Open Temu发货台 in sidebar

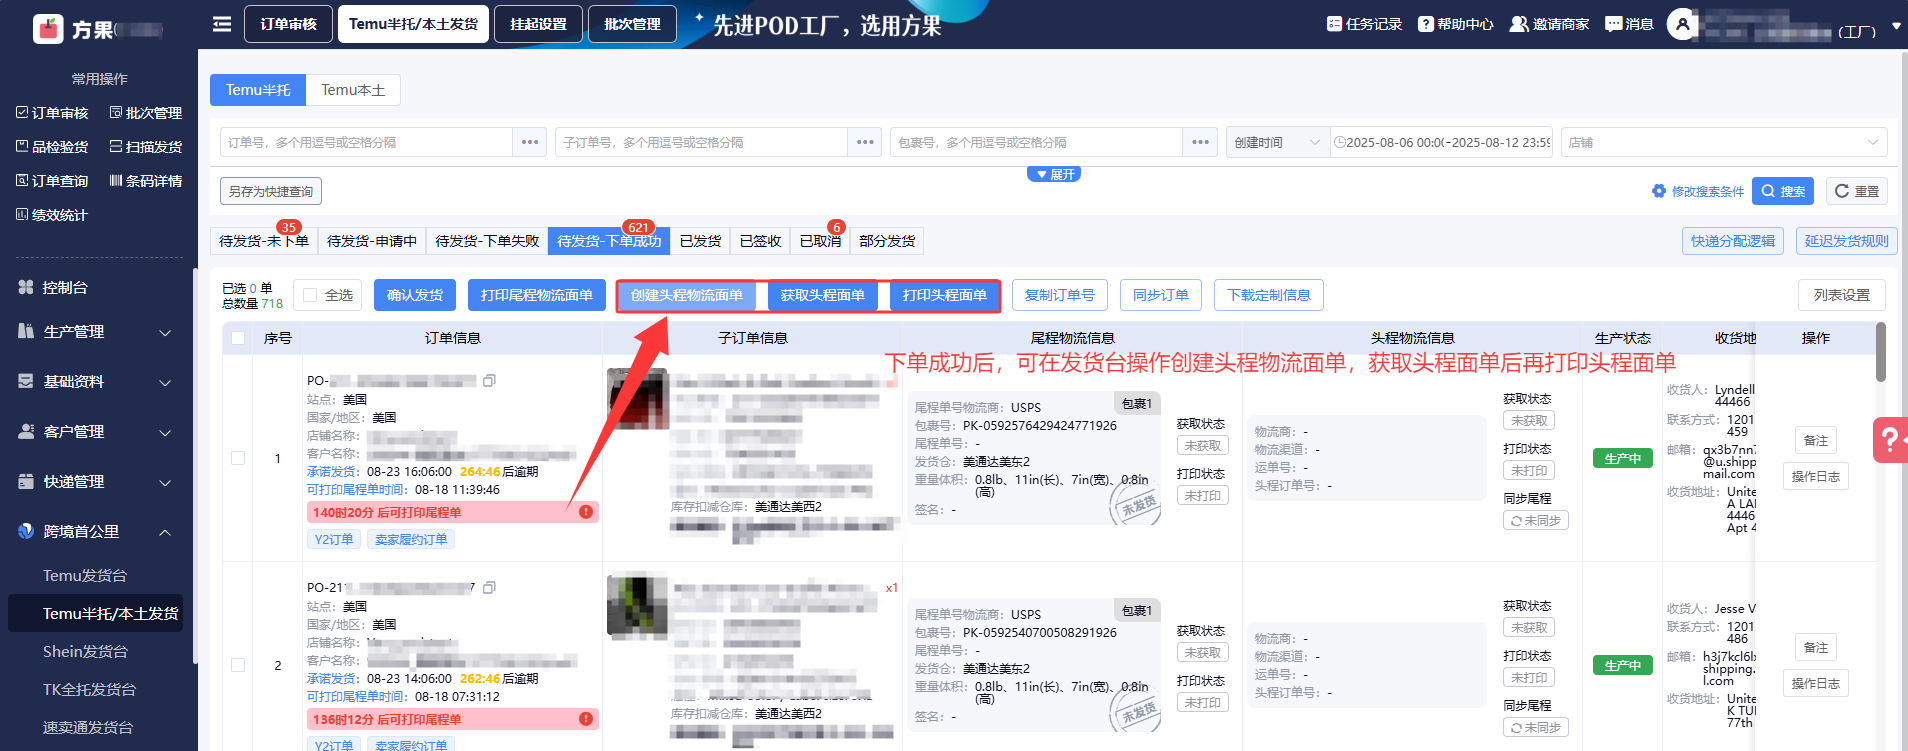coord(85,576)
